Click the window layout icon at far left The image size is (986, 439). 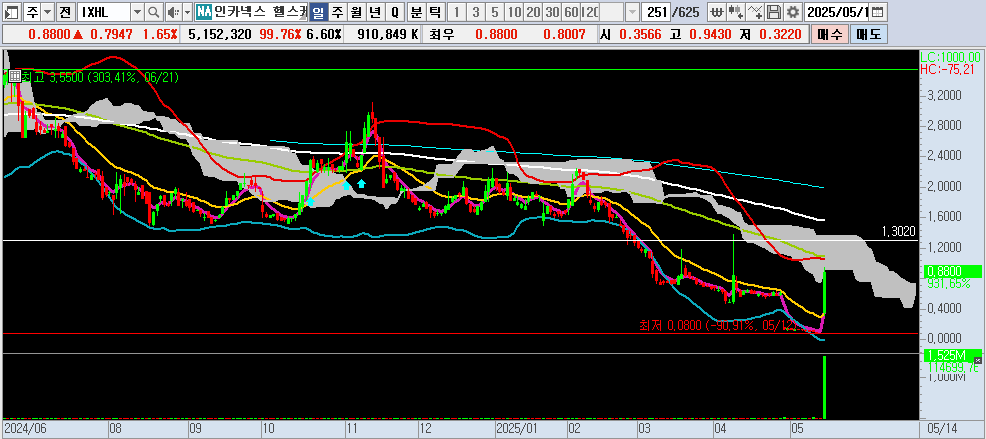coord(13,11)
